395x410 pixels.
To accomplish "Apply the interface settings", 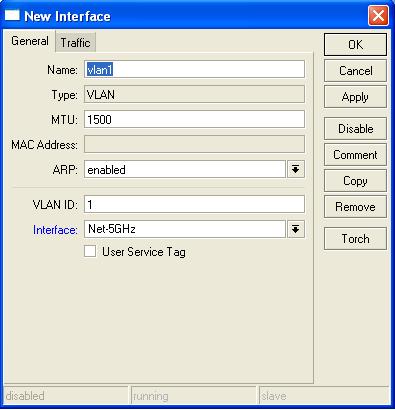I will 355,97.
